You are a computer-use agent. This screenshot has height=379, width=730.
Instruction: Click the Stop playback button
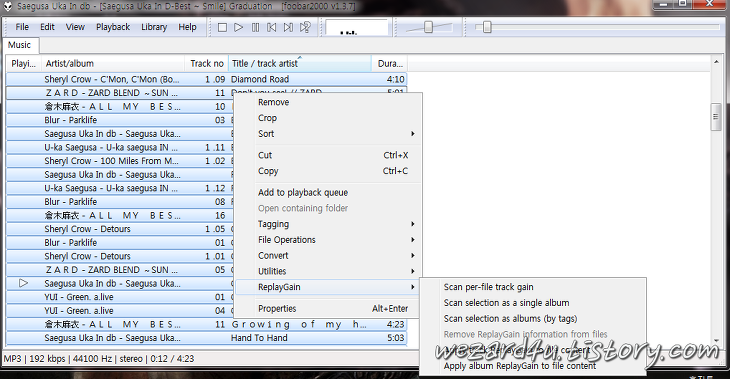coord(223,27)
